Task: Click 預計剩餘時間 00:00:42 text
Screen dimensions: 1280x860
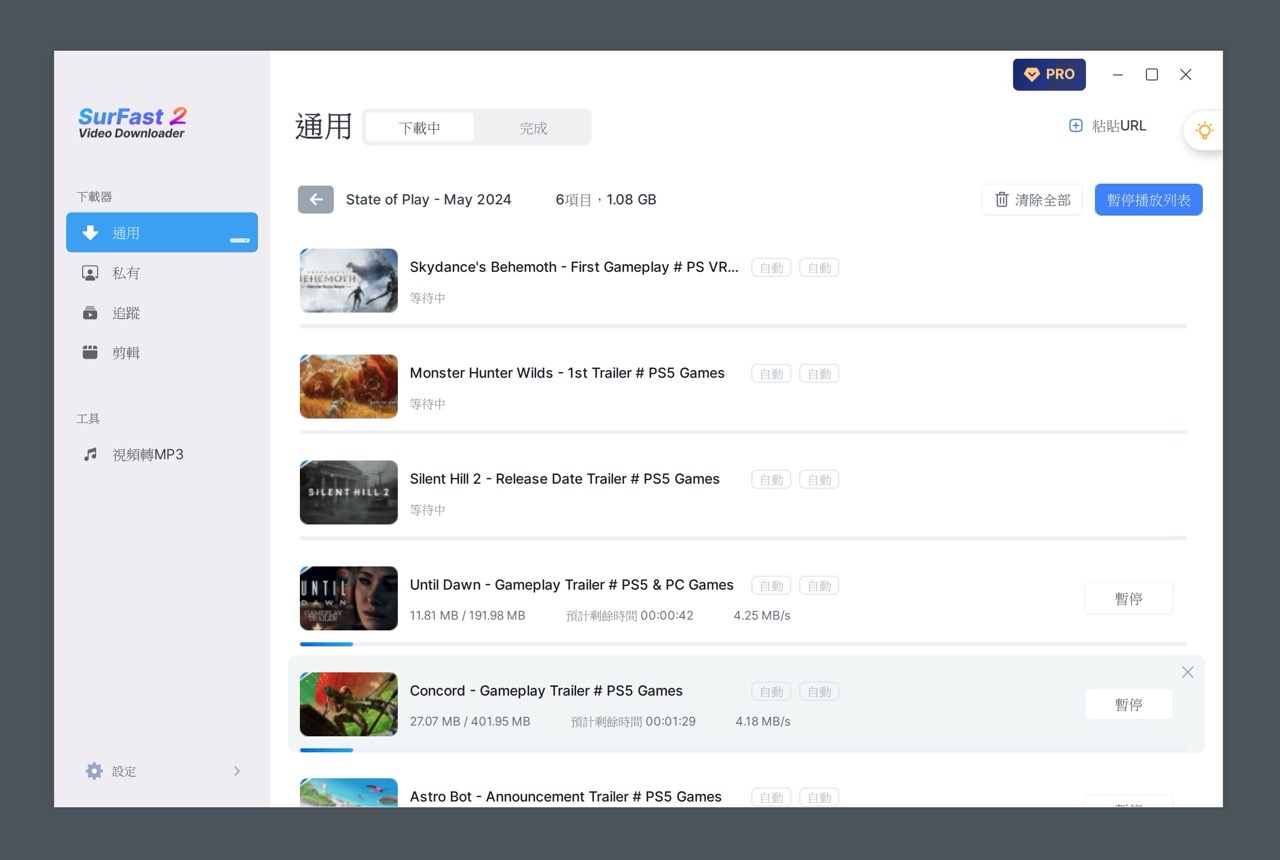Action: tap(629, 615)
